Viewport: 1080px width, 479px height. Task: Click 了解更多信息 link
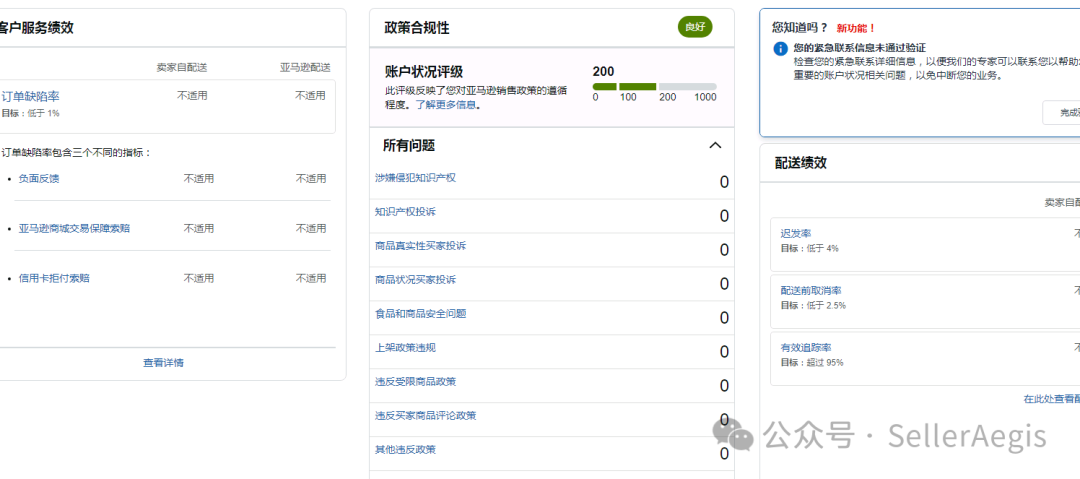pyautogui.click(x=447, y=105)
